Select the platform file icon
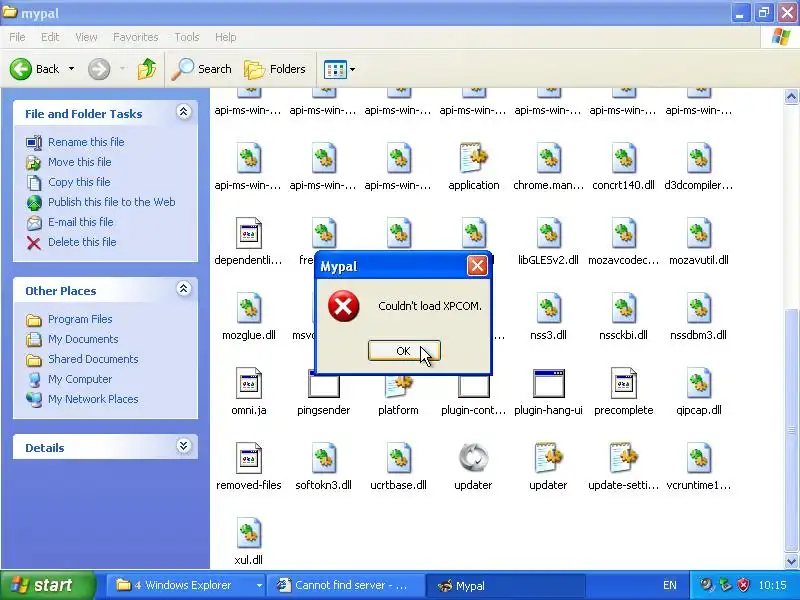Image resolution: width=800 pixels, height=600 pixels. [x=398, y=386]
